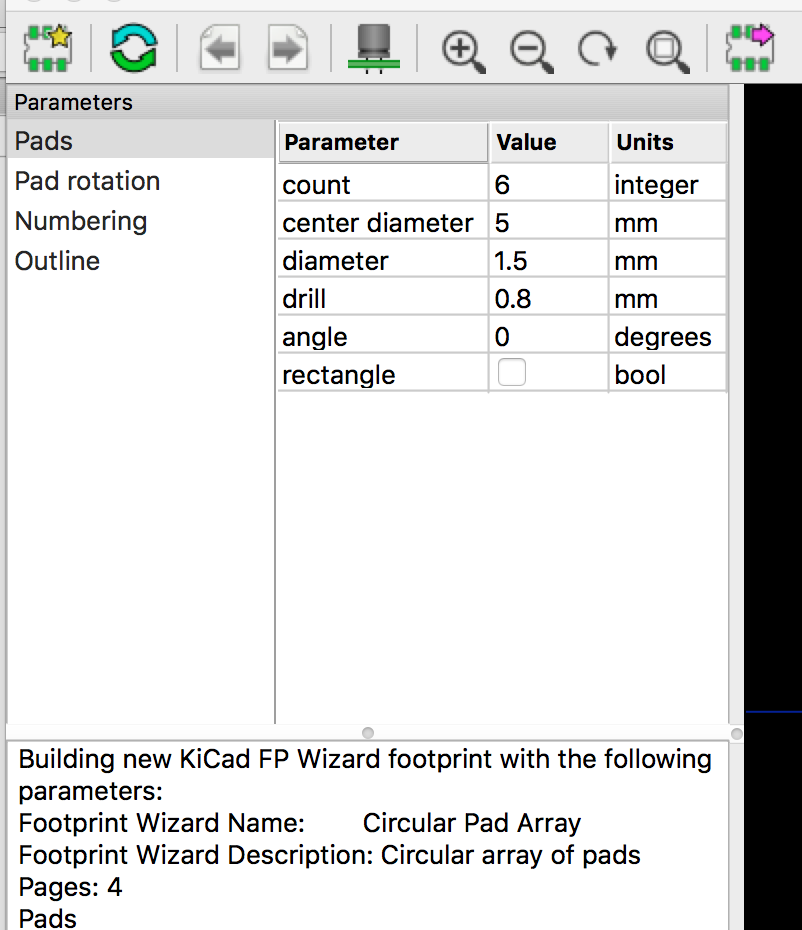The image size is (802, 930).
Task: Export footprint to the editor
Action: pyautogui.click(x=750, y=48)
